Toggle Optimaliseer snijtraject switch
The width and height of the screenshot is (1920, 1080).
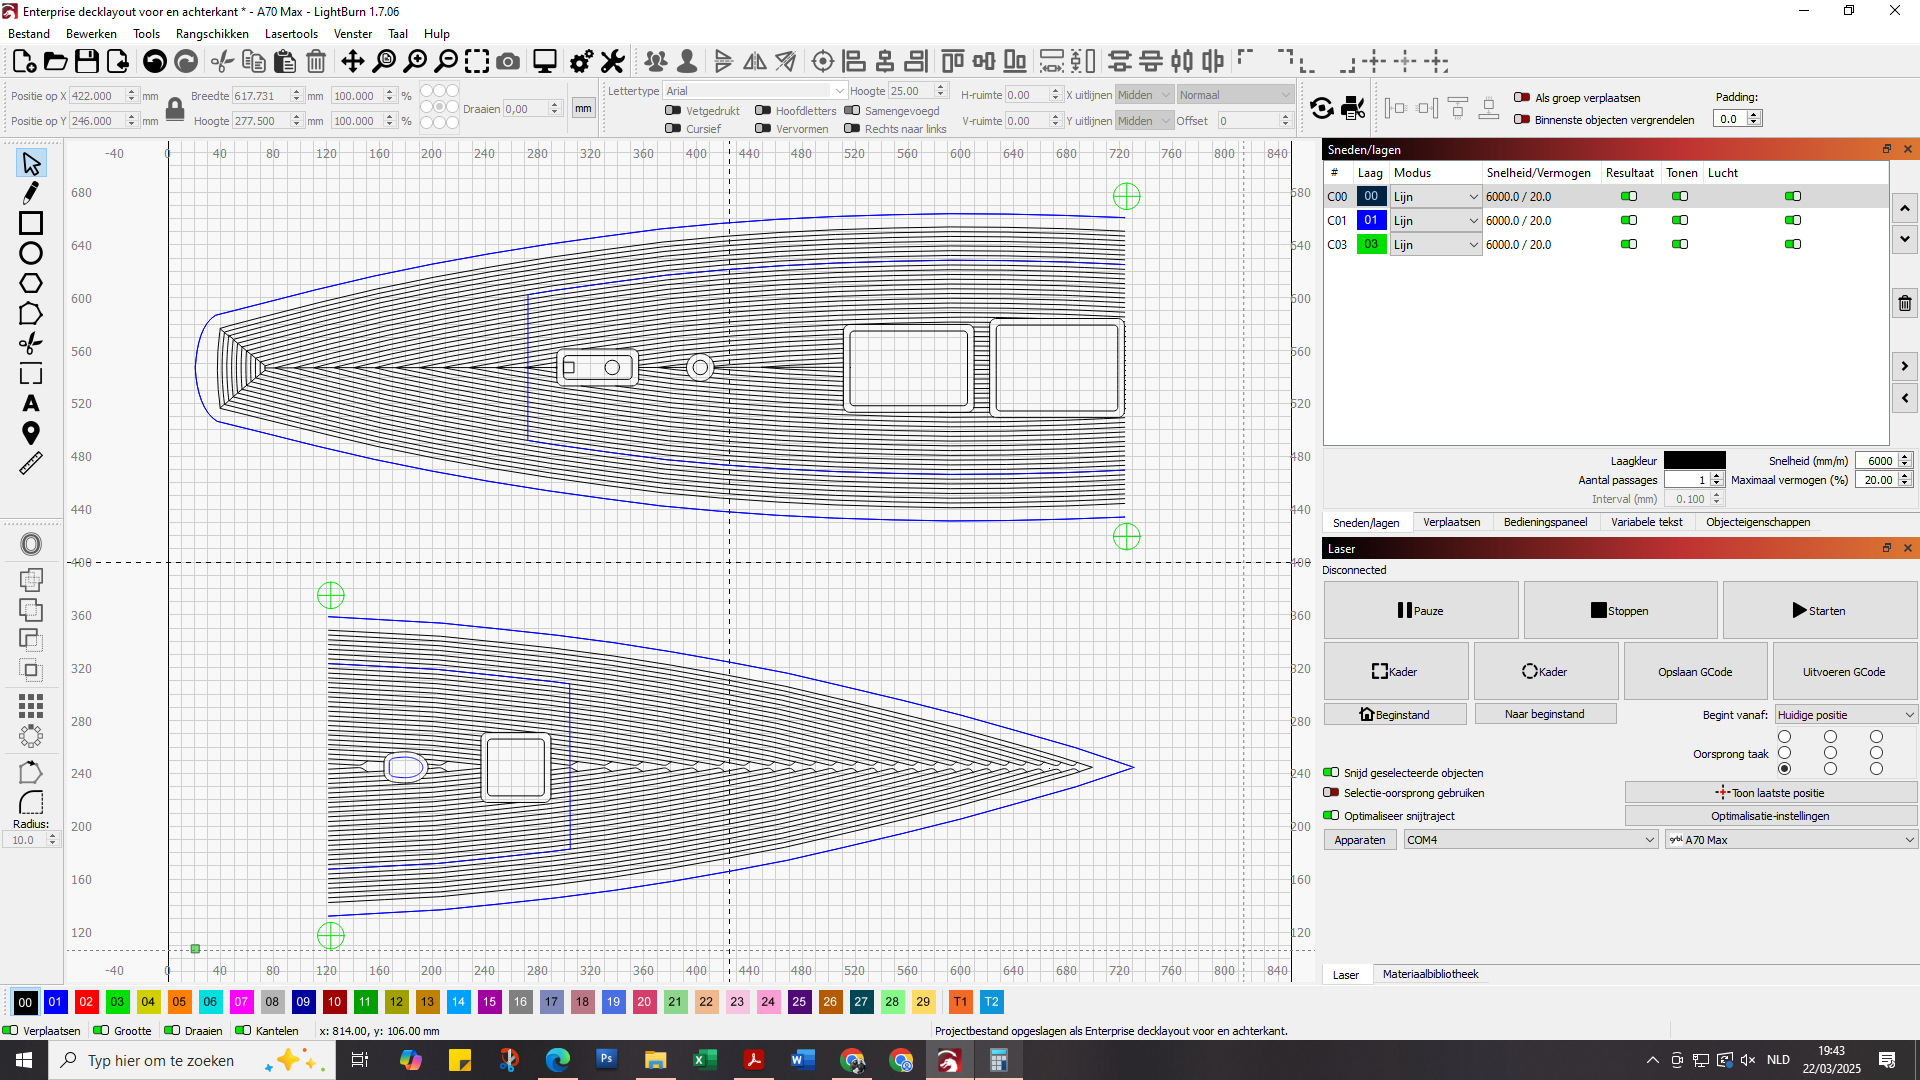click(1331, 816)
